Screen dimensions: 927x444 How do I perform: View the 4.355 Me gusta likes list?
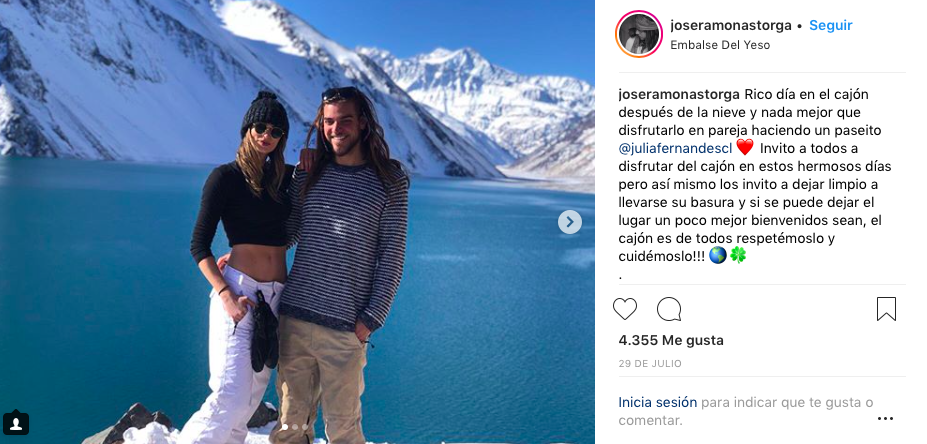(670, 341)
